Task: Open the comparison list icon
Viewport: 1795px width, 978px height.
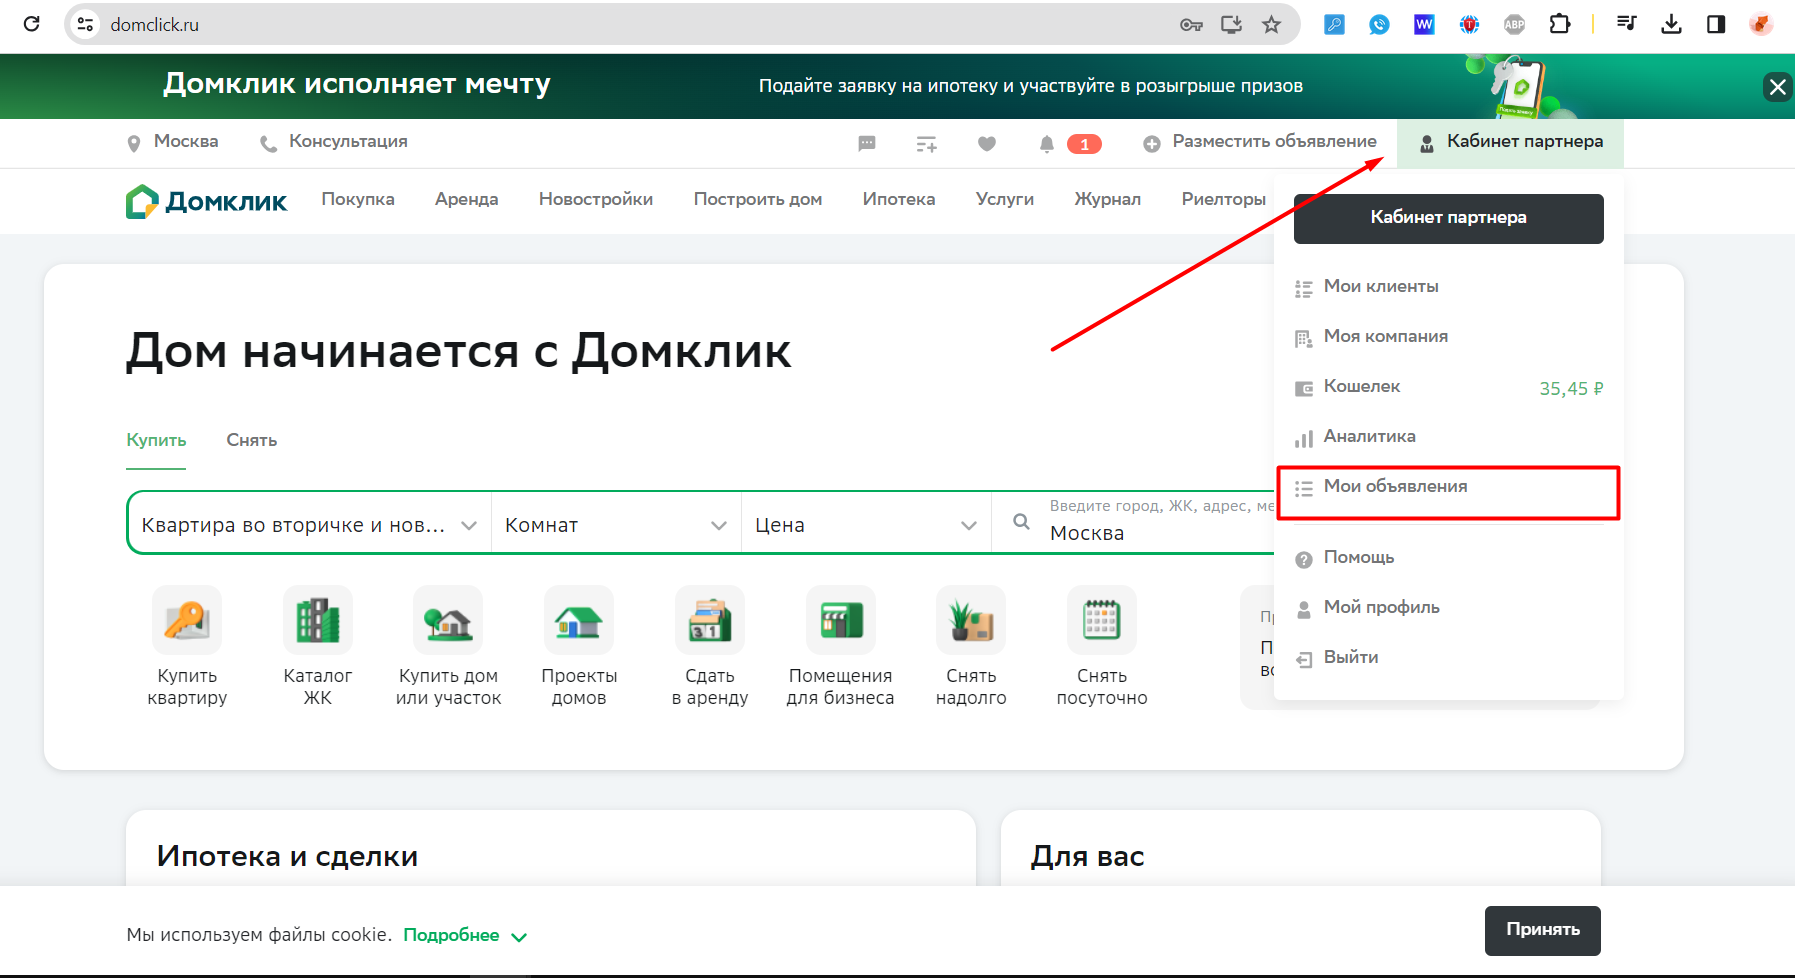Action: (x=927, y=144)
